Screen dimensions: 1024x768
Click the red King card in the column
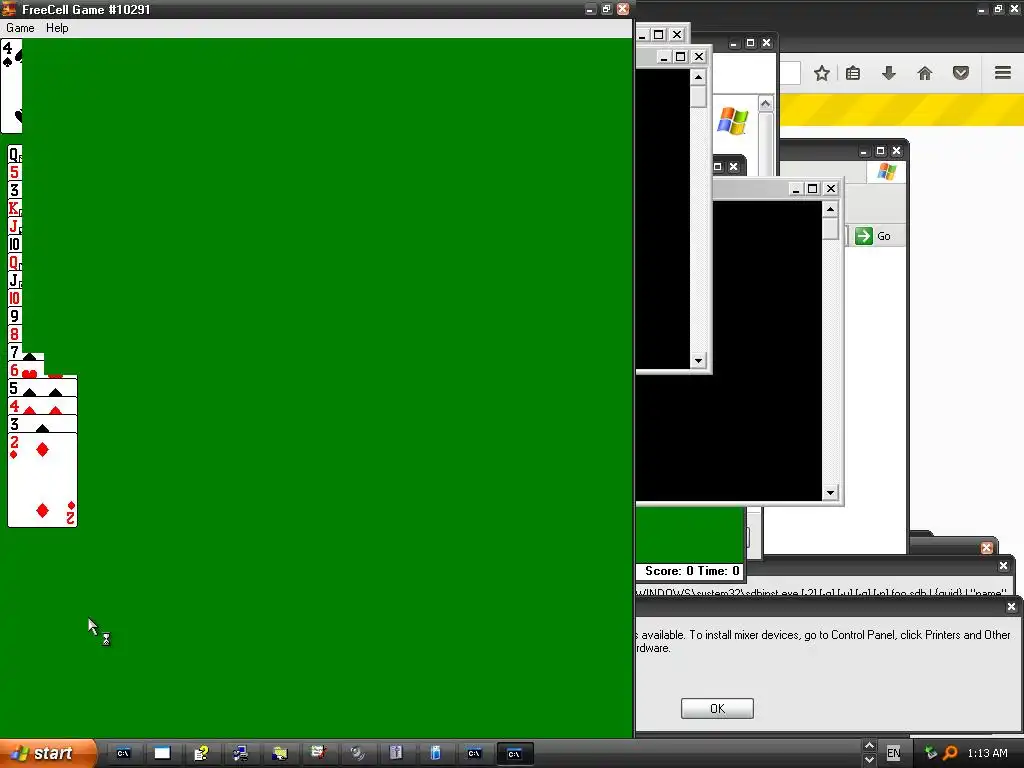click(x=14, y=208)
